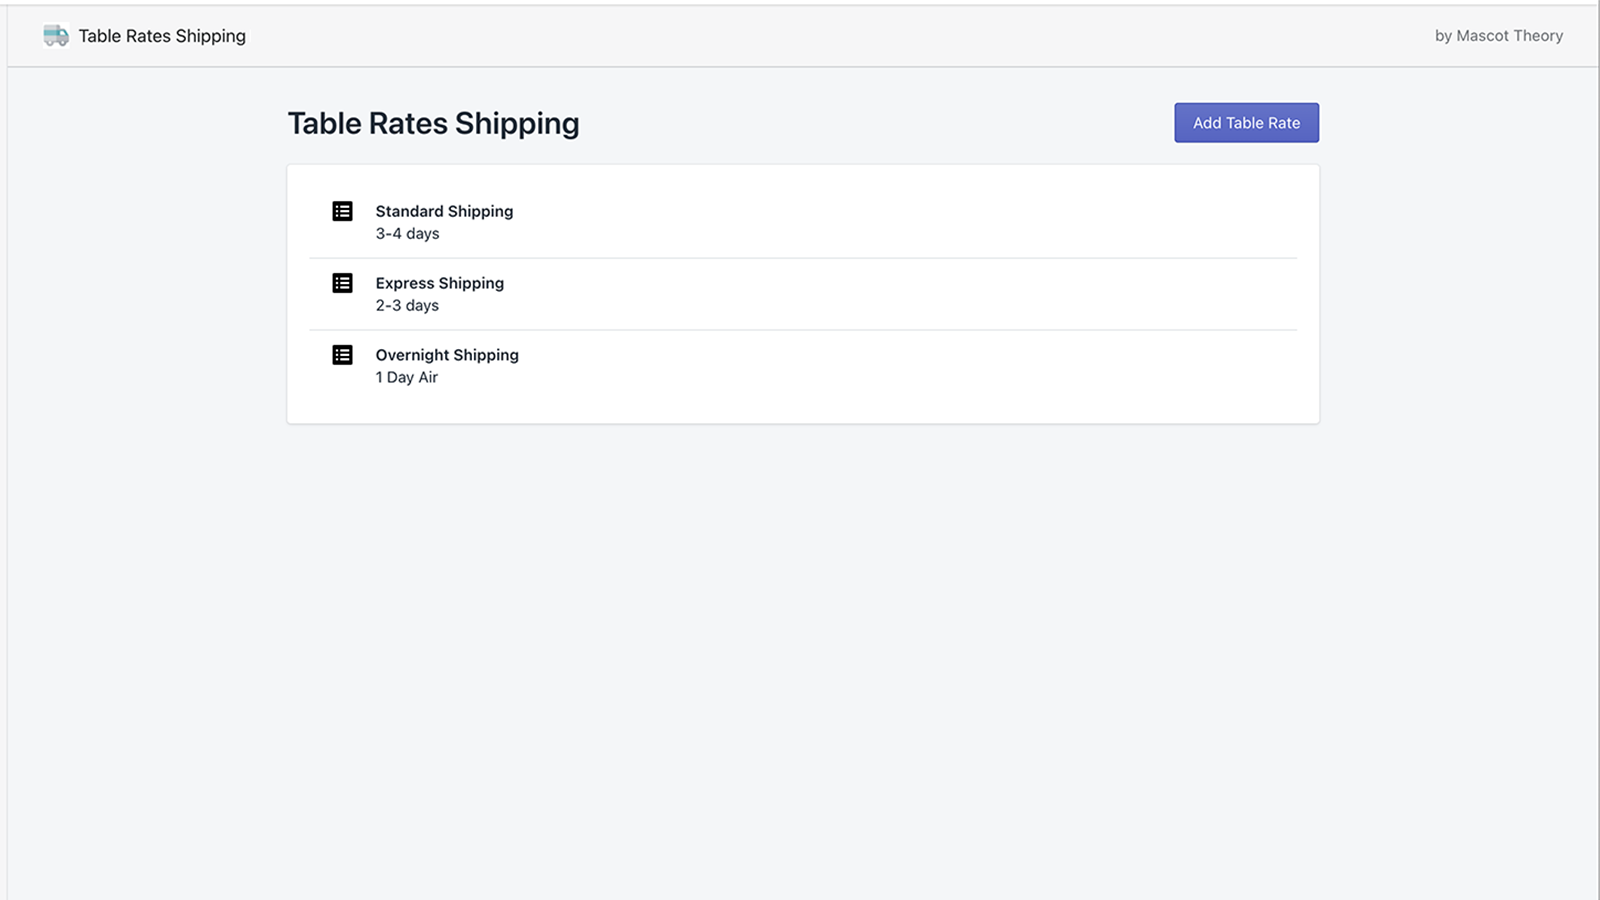Screen dimensions: 1600x900
Task: Click the table icon beside Standard Shipping
Action: tap(342, 211)
